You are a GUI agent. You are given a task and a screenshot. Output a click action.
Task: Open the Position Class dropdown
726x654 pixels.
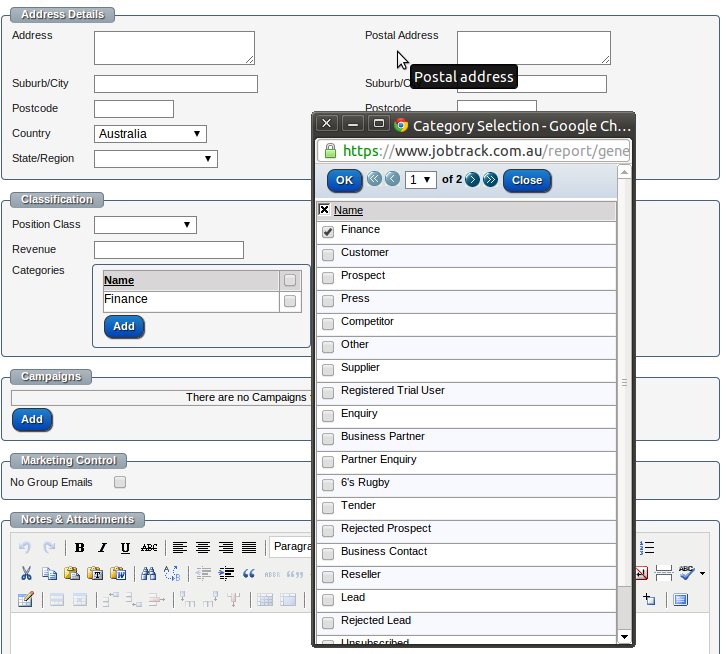click(x=145, y=225)
